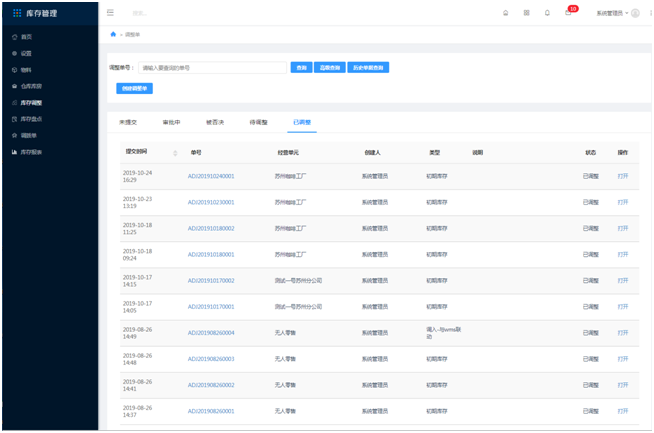The image size is (654, 433).
Task: Switch to the 未提交 tab
Action: pos(128,122)
